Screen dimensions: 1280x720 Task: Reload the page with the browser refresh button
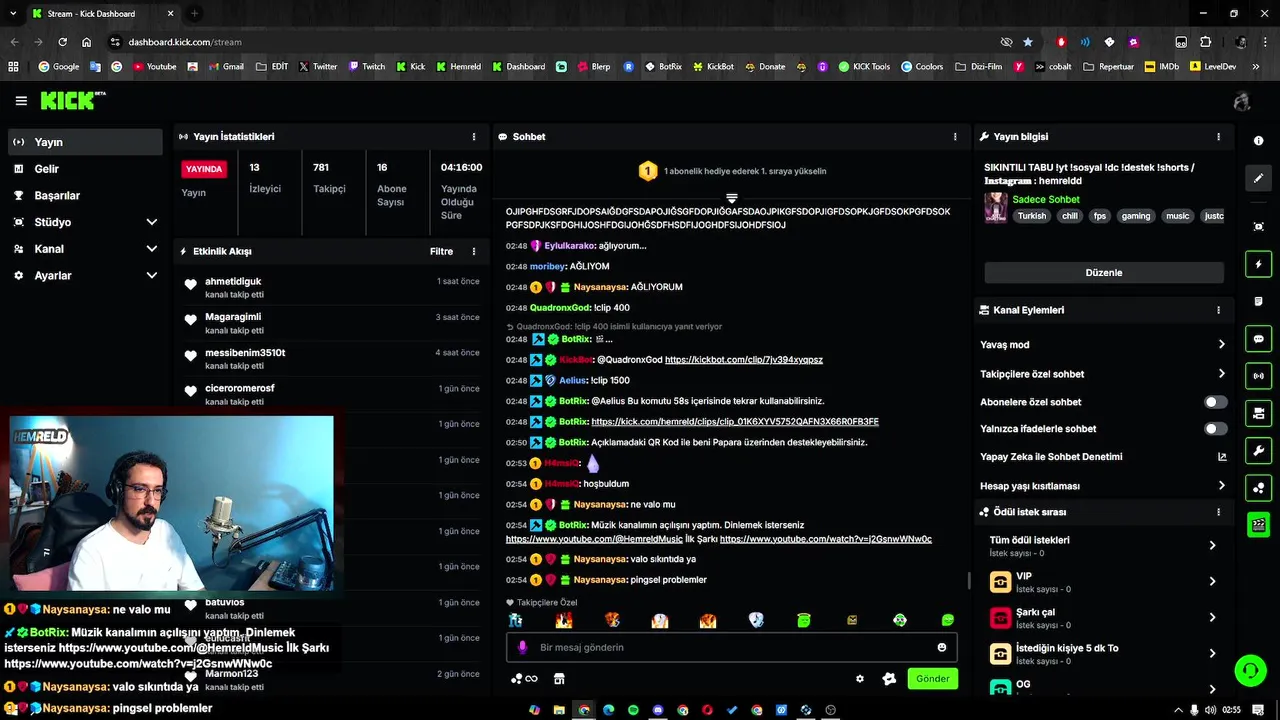coord(62,42)
